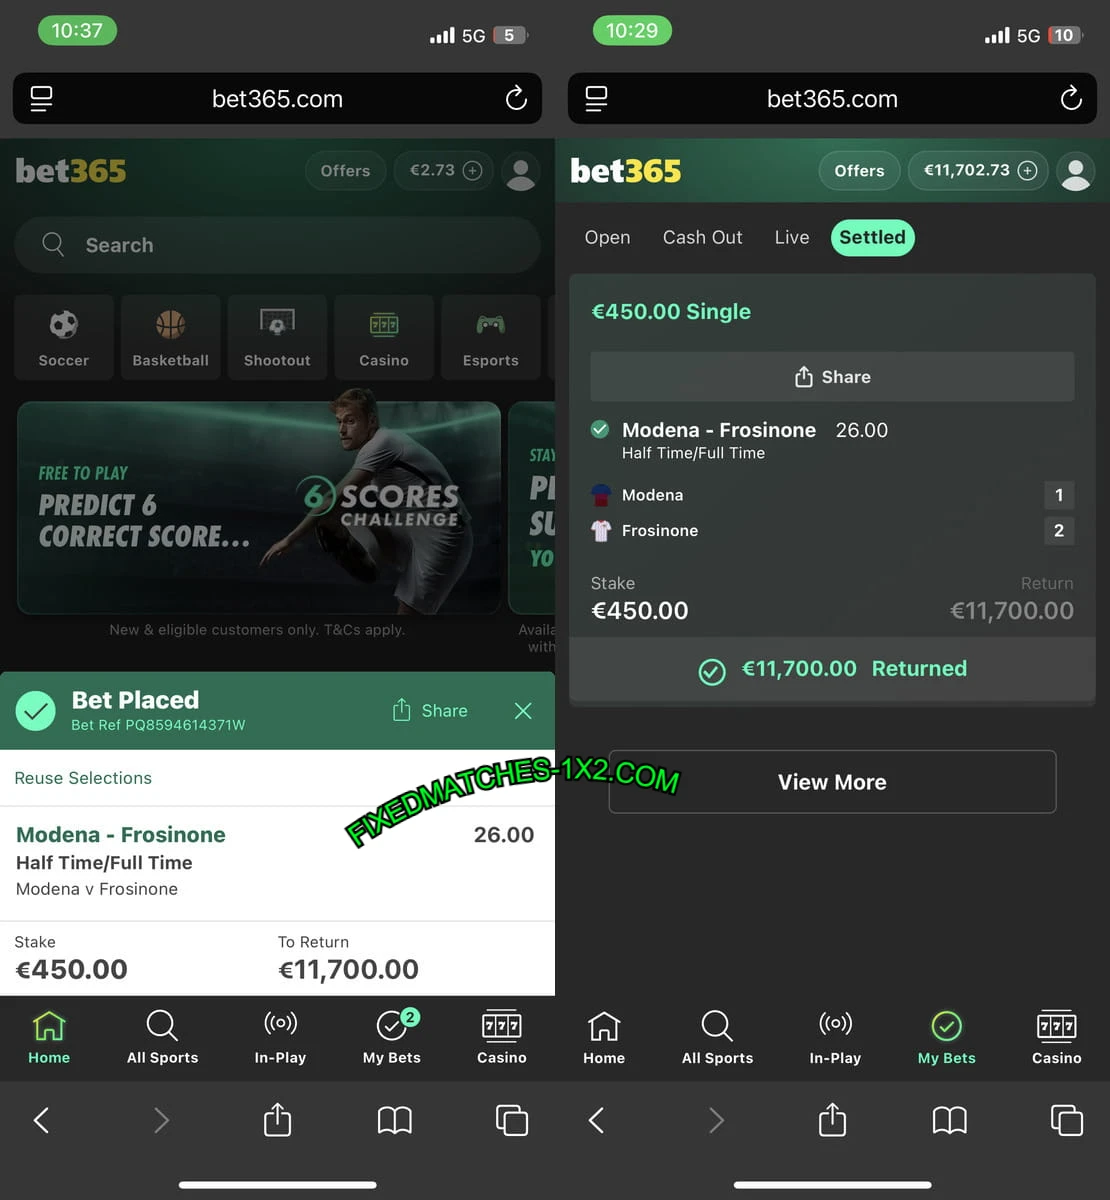Select the Settled bets filter
Image resolution: width=1110 pixels, height=1200 pixels.
[872, 237]
